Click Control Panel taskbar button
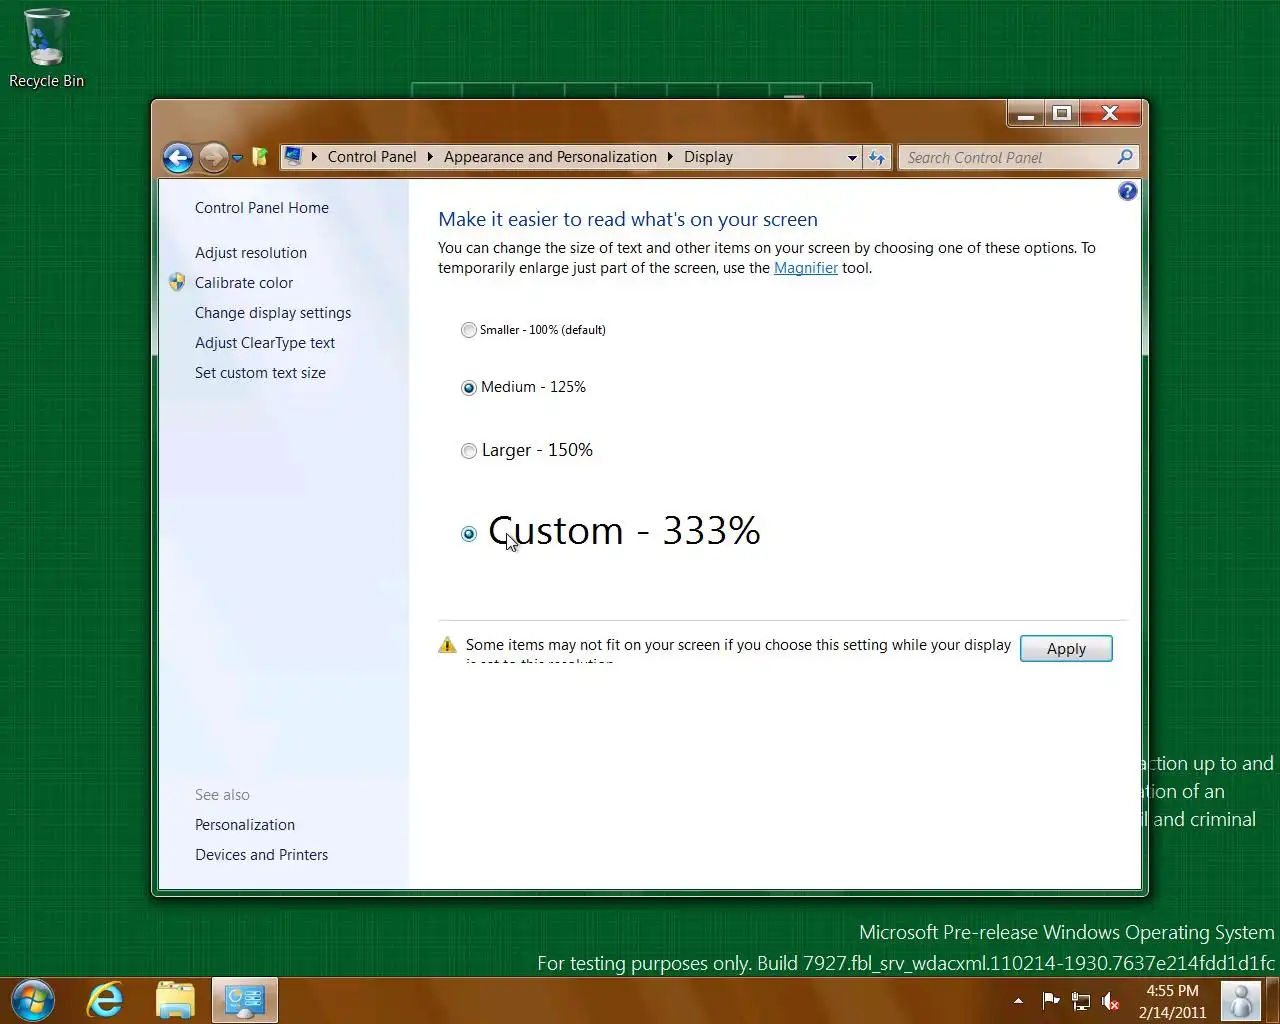Image resolution: width=1280 pixels, height=1024 pixels. pyautogui.click(x=245, y=1000)
